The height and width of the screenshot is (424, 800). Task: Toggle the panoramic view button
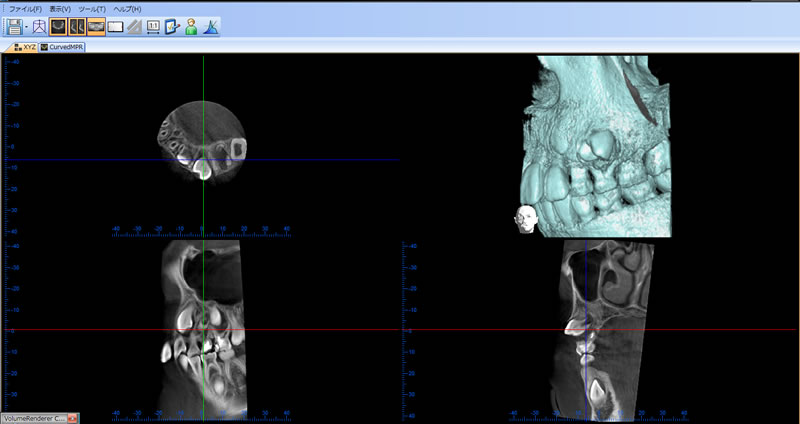[96, 27]
